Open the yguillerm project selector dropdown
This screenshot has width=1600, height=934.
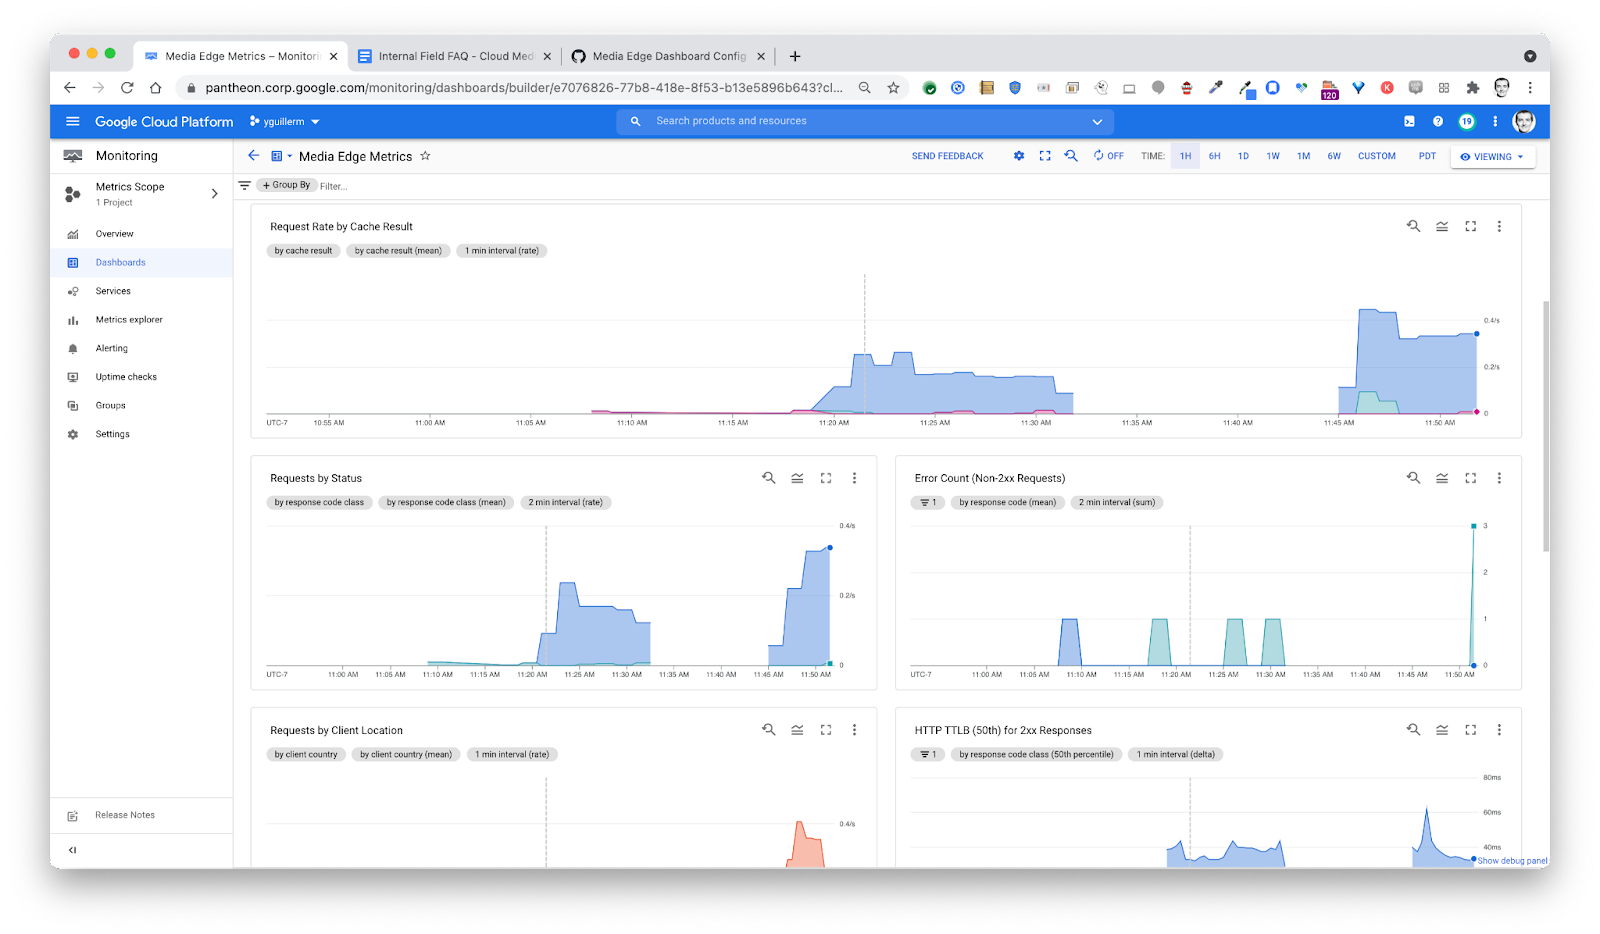[x=285, y=122]
